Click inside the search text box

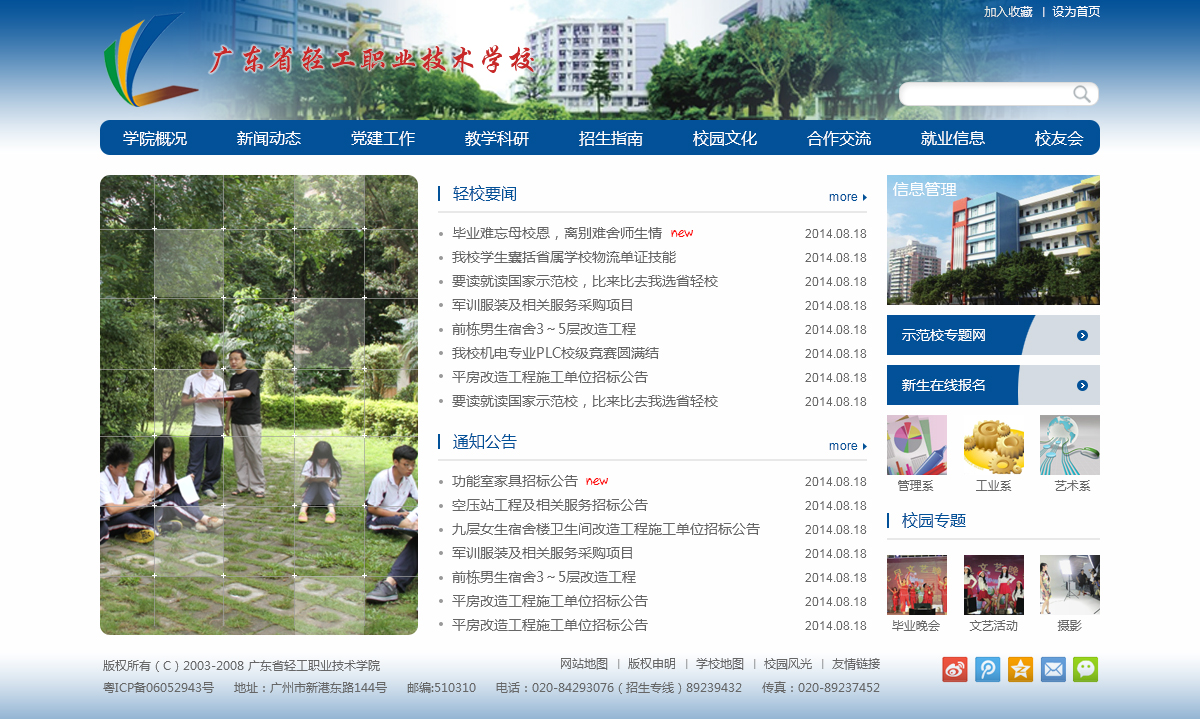tap(985, 94)
